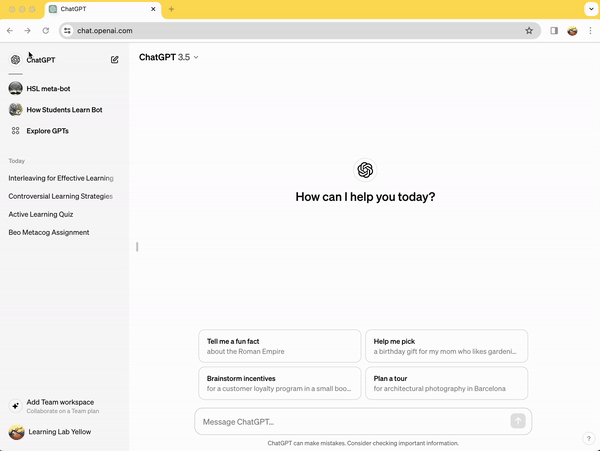The width and height of the screenshot is (600, 451).
Task: Collapse the sidebar using the handle
Action: (x=137, y=247)
